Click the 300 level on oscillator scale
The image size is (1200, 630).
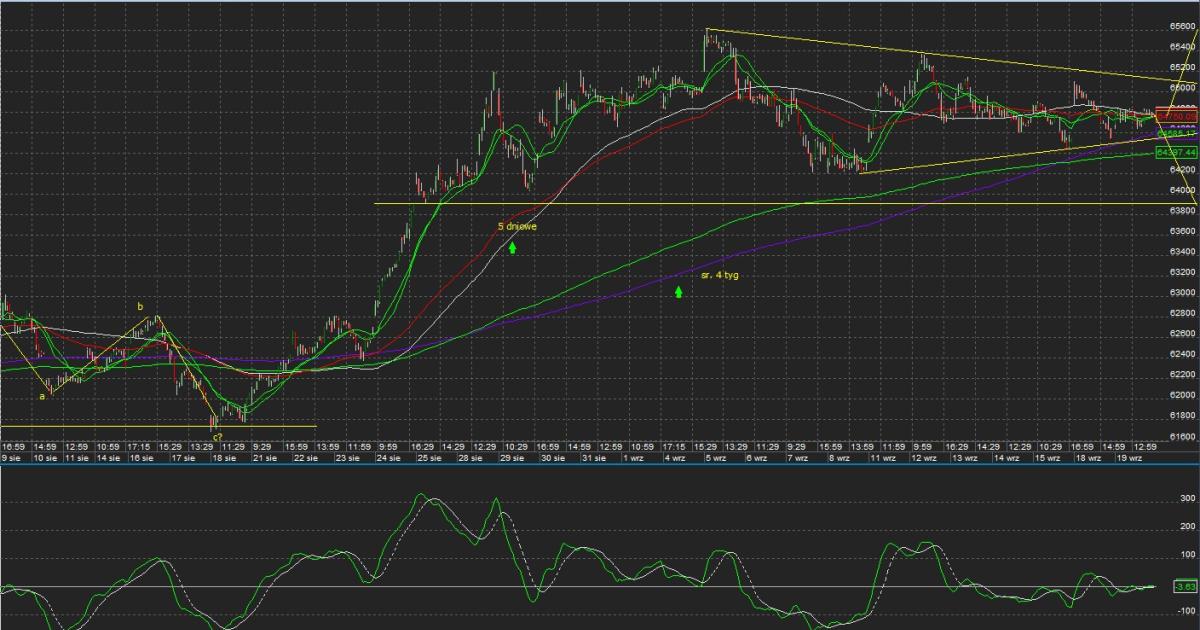point(1188,497)
